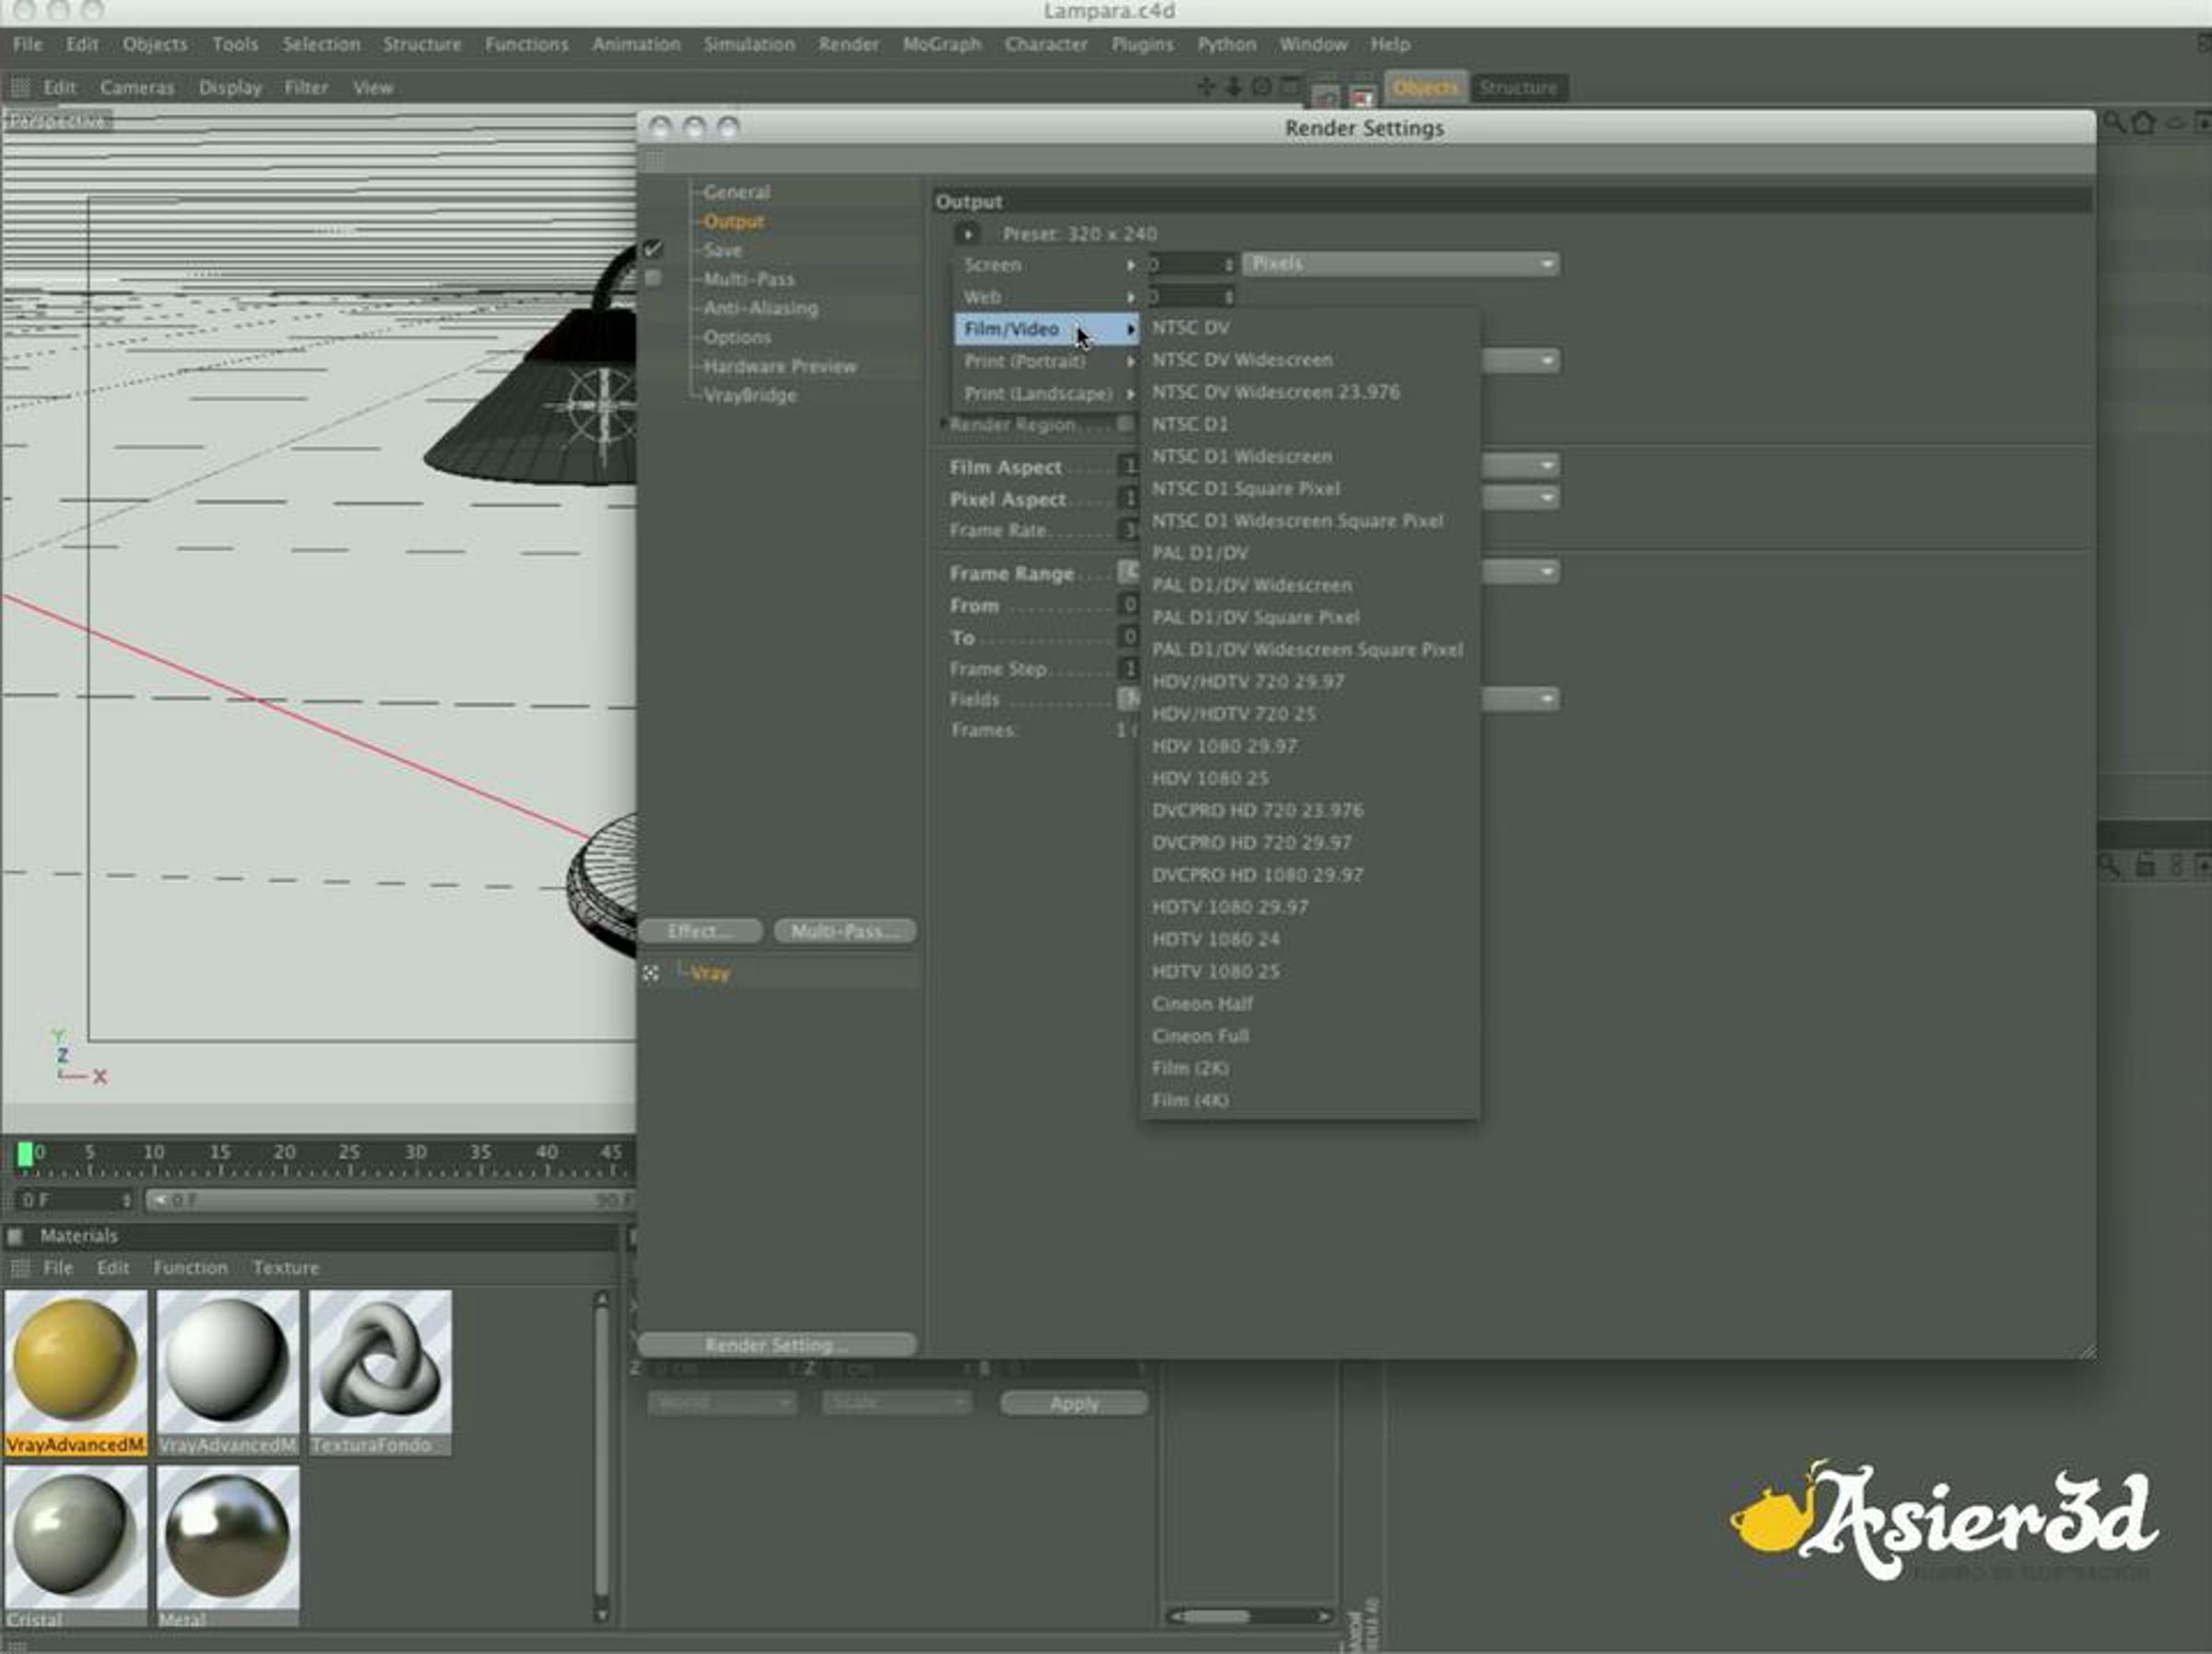
Task: Click the Render Settings menu grip icon
Action: point(655,160)
